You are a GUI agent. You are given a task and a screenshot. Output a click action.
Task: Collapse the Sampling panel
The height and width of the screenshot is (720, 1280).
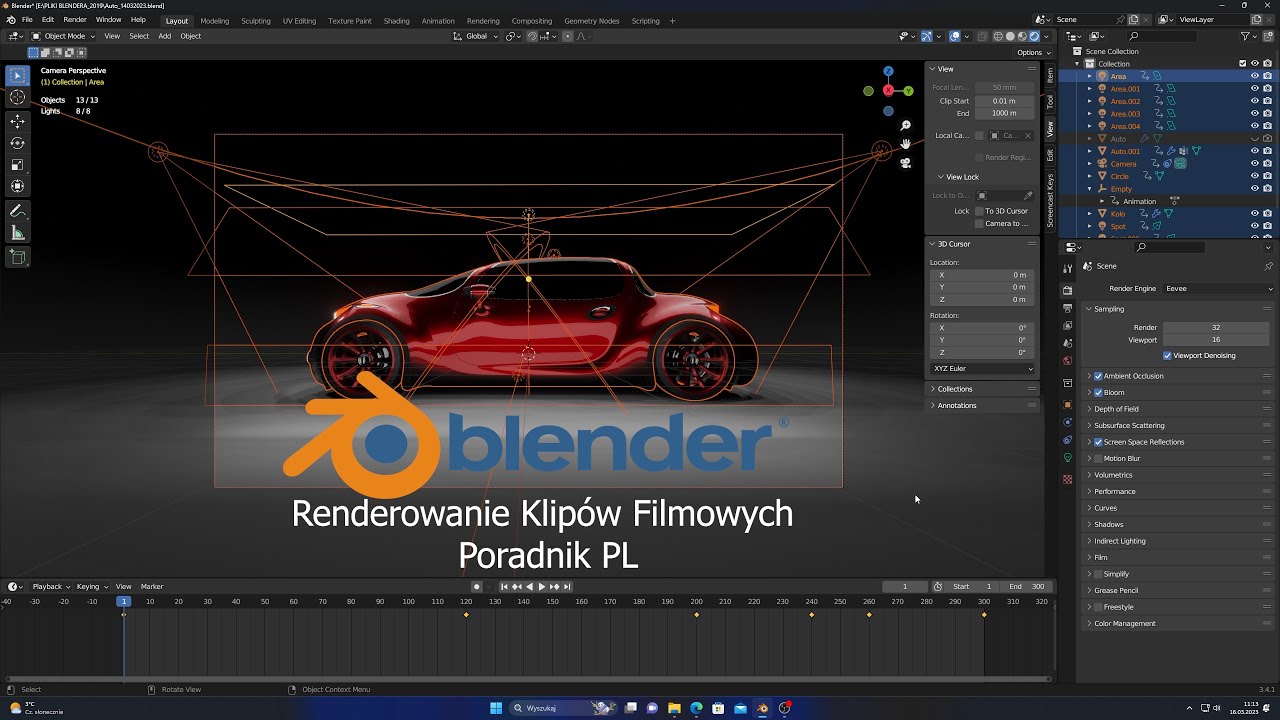pos(1108,309)
